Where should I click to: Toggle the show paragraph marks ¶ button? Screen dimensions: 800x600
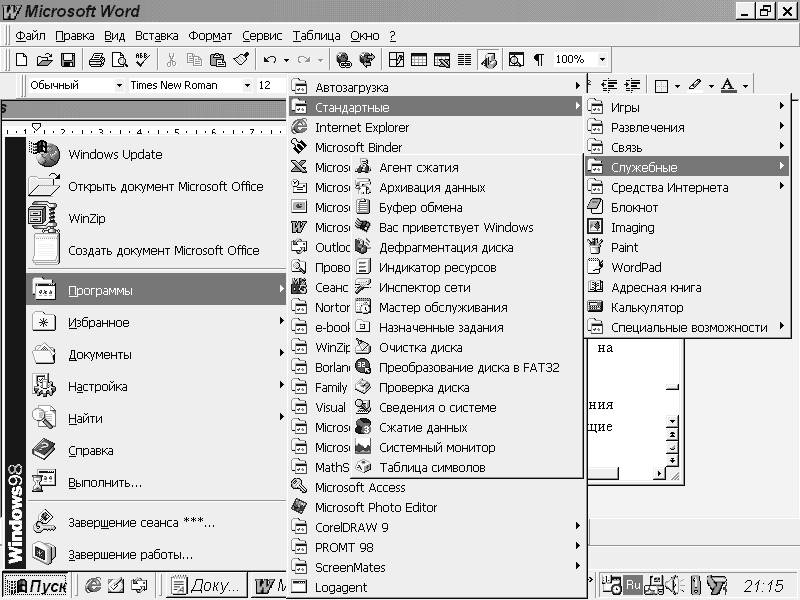[539, 60]
